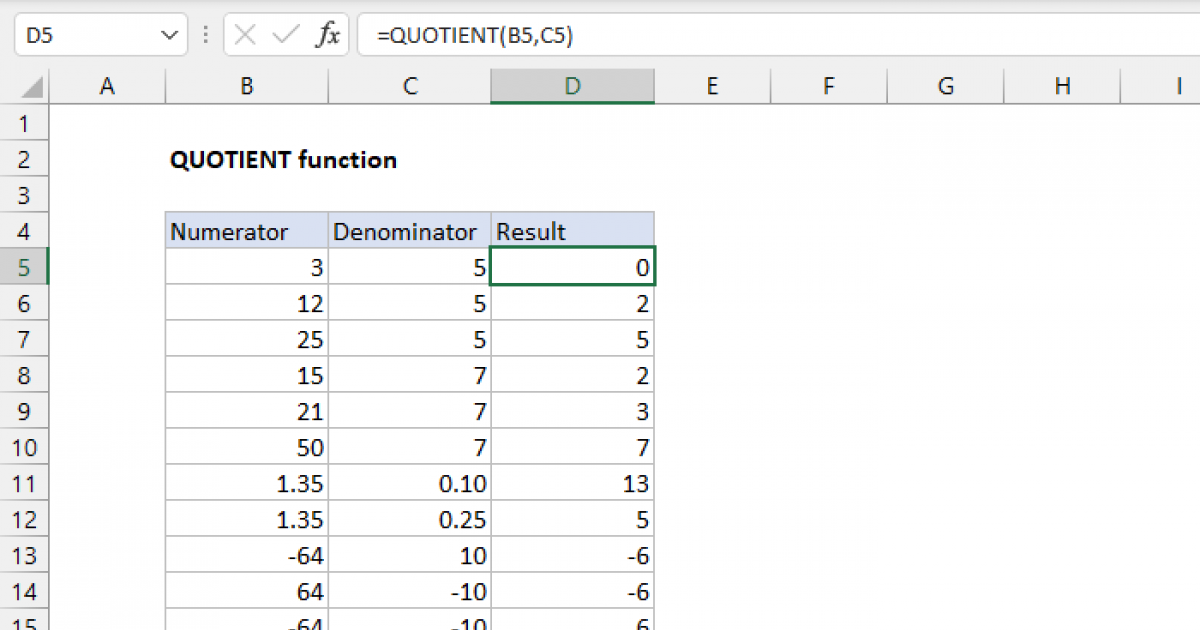Select numerator cell 64 in row 14
The height and width of the screenshot is (630, 1200).
point(246,592)
